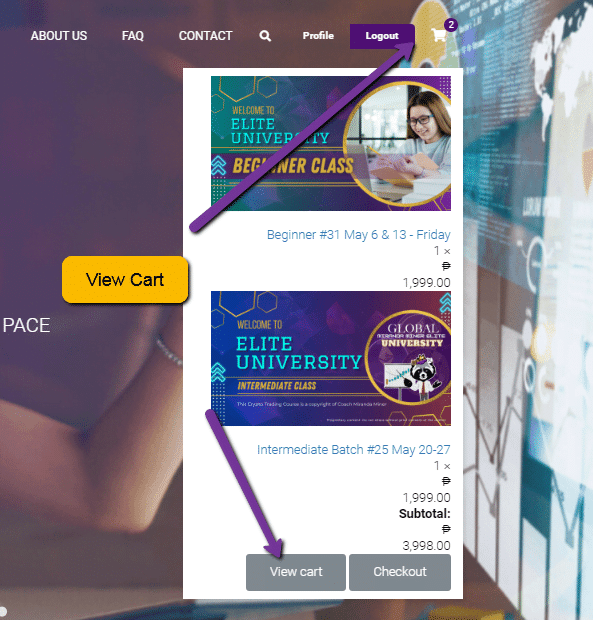This screenshot has width=593, height=620.
Task: Click the cart item count badge
Action: click(x=451, y=25)
